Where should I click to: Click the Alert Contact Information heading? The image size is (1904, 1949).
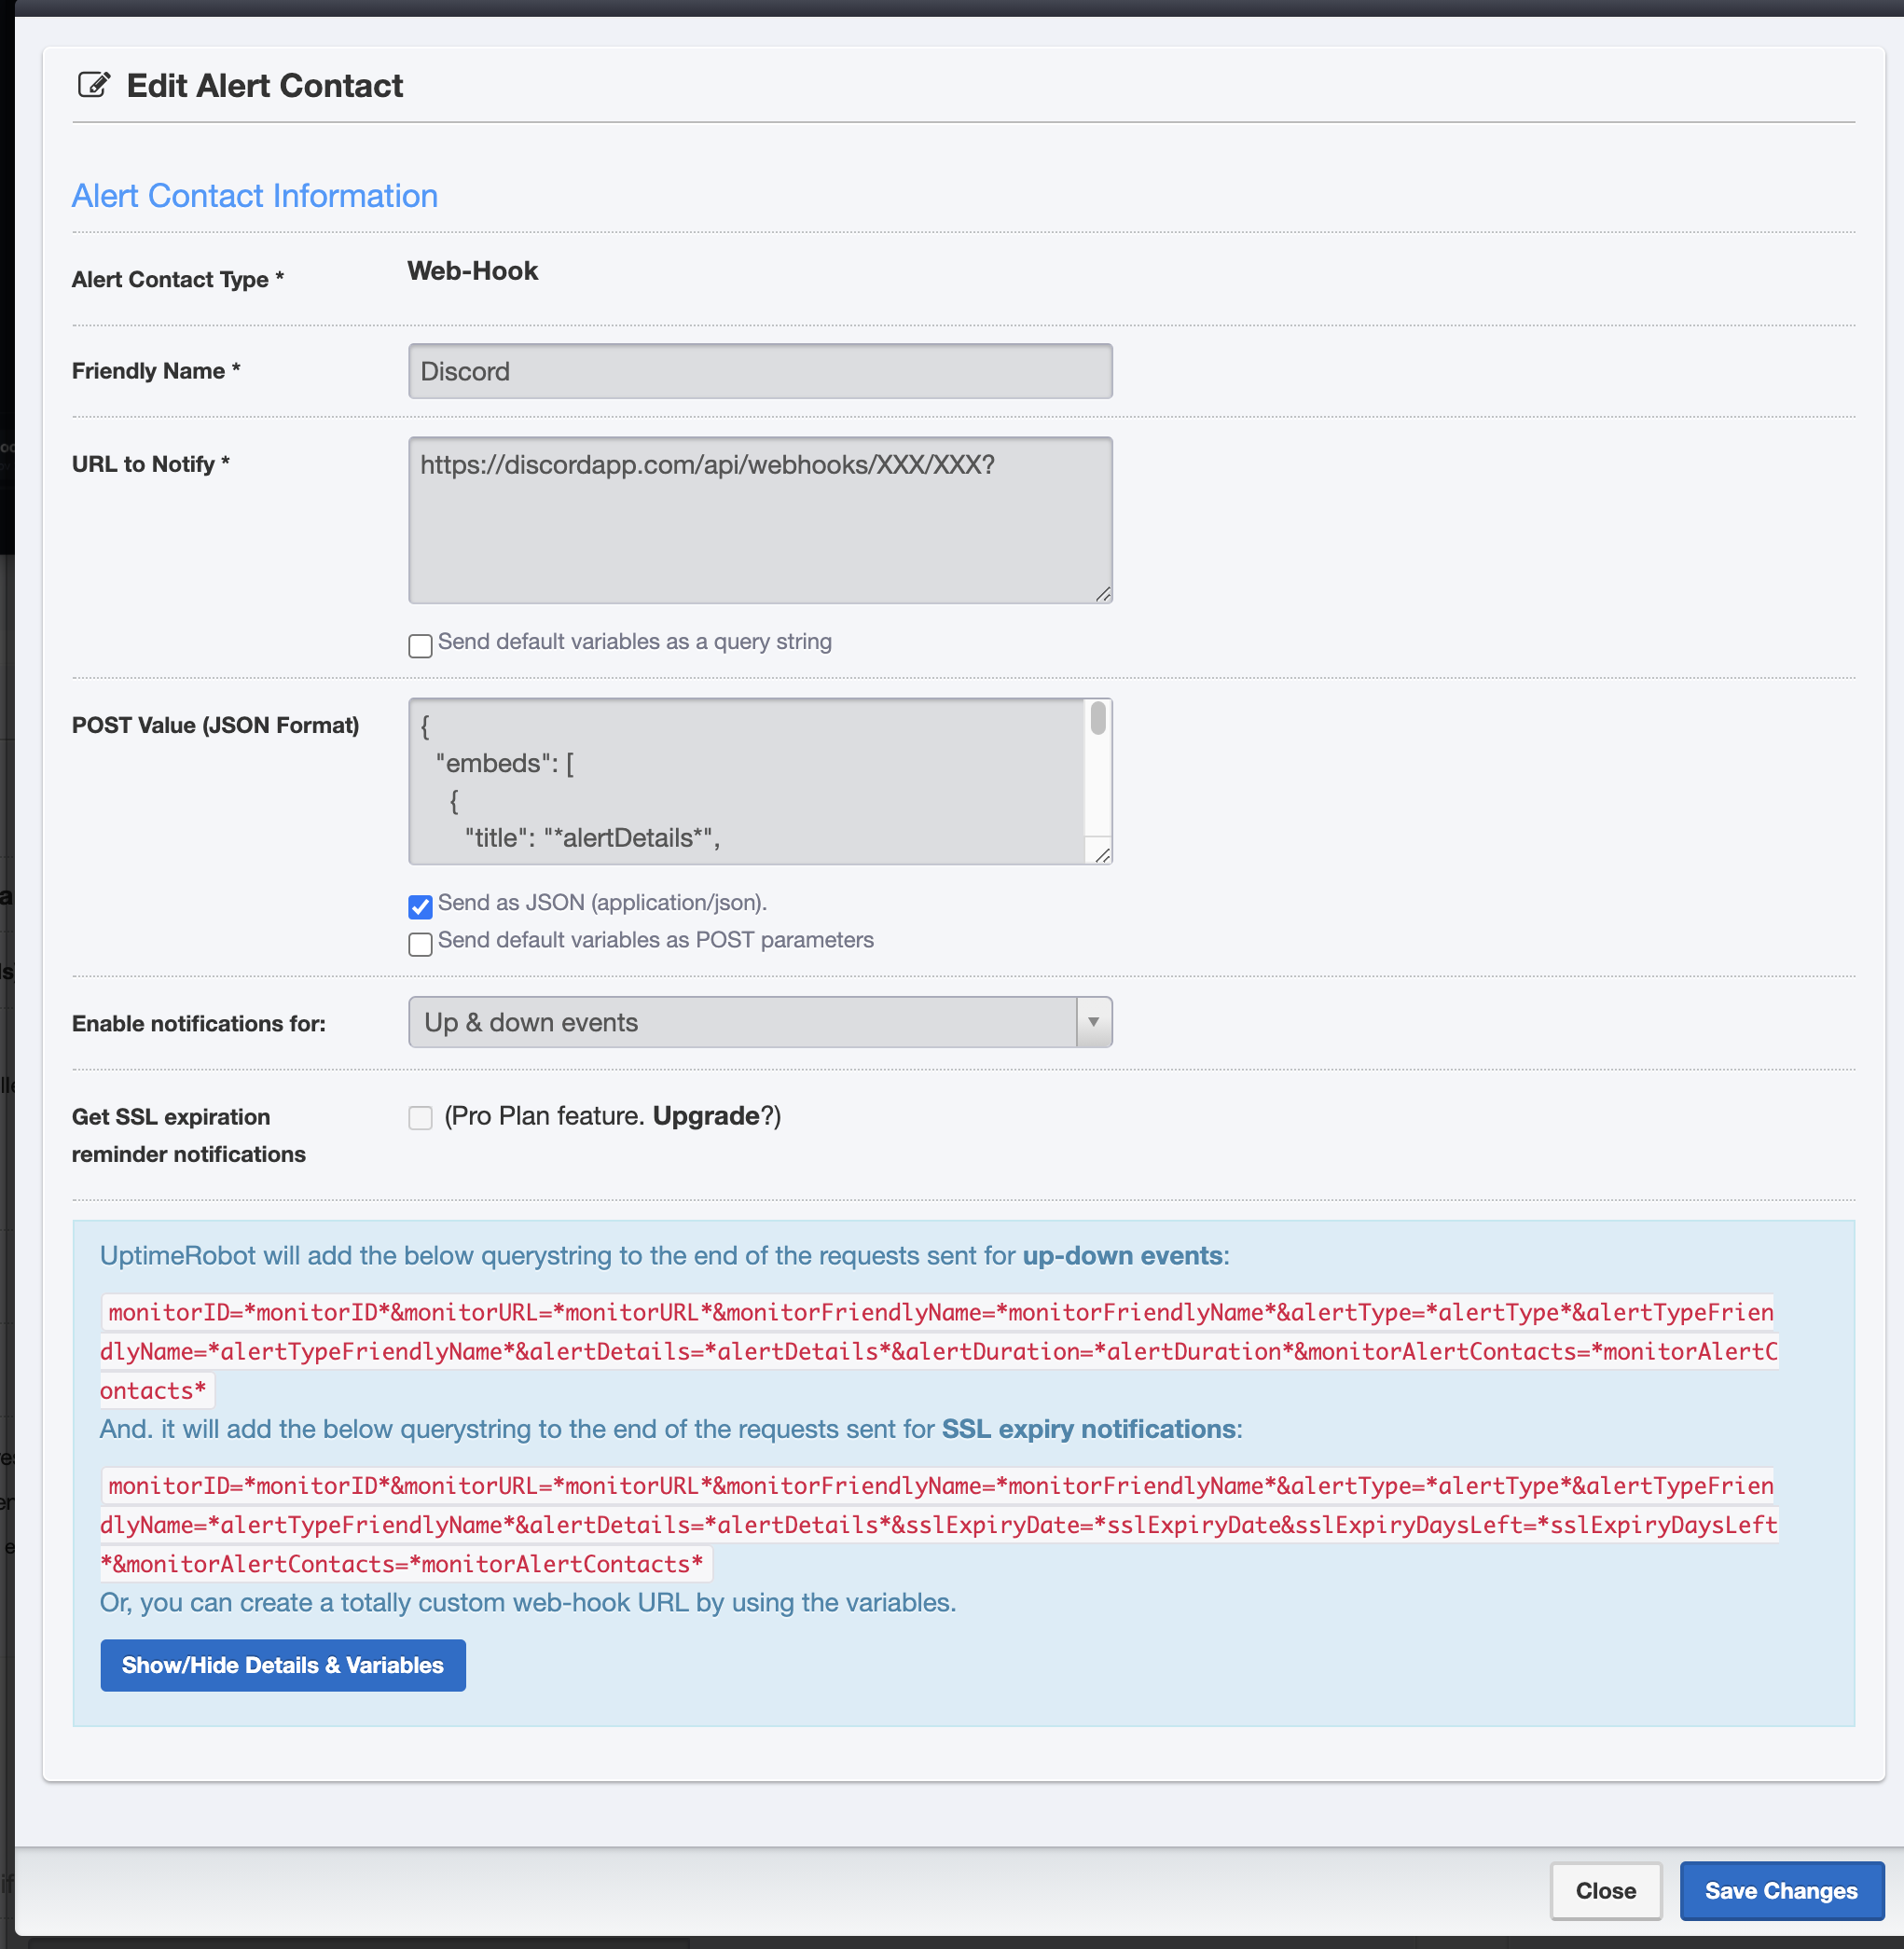click(x=254, y=196)
